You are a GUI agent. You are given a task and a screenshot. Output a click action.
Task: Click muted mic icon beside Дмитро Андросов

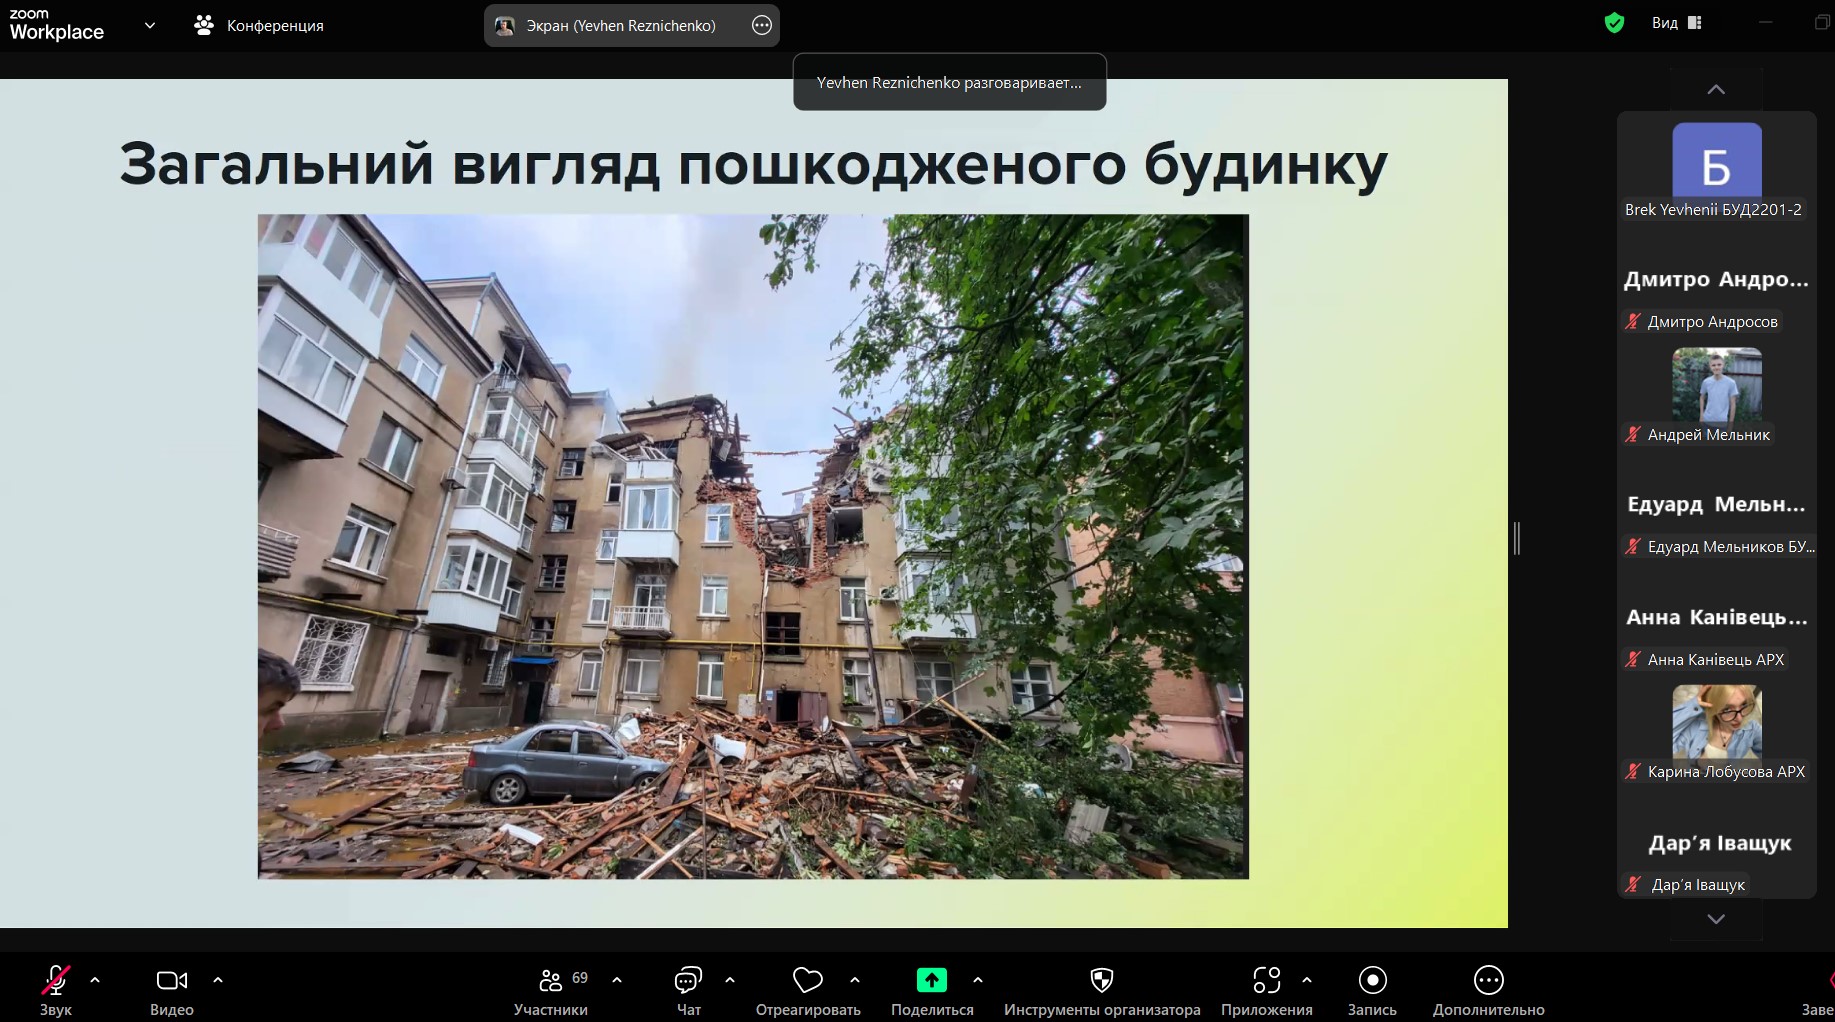[x=1633, y=322]
